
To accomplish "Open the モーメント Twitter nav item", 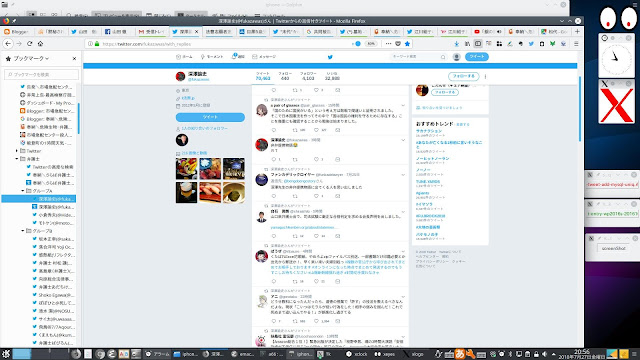I will click(212, 57).
